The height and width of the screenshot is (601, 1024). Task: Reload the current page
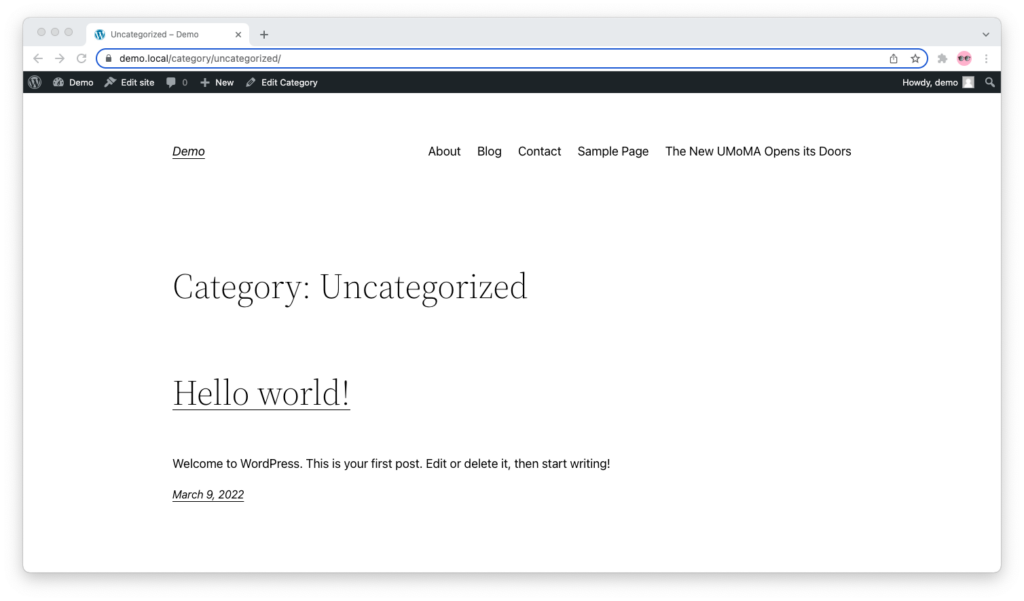[x=82, y=58]
